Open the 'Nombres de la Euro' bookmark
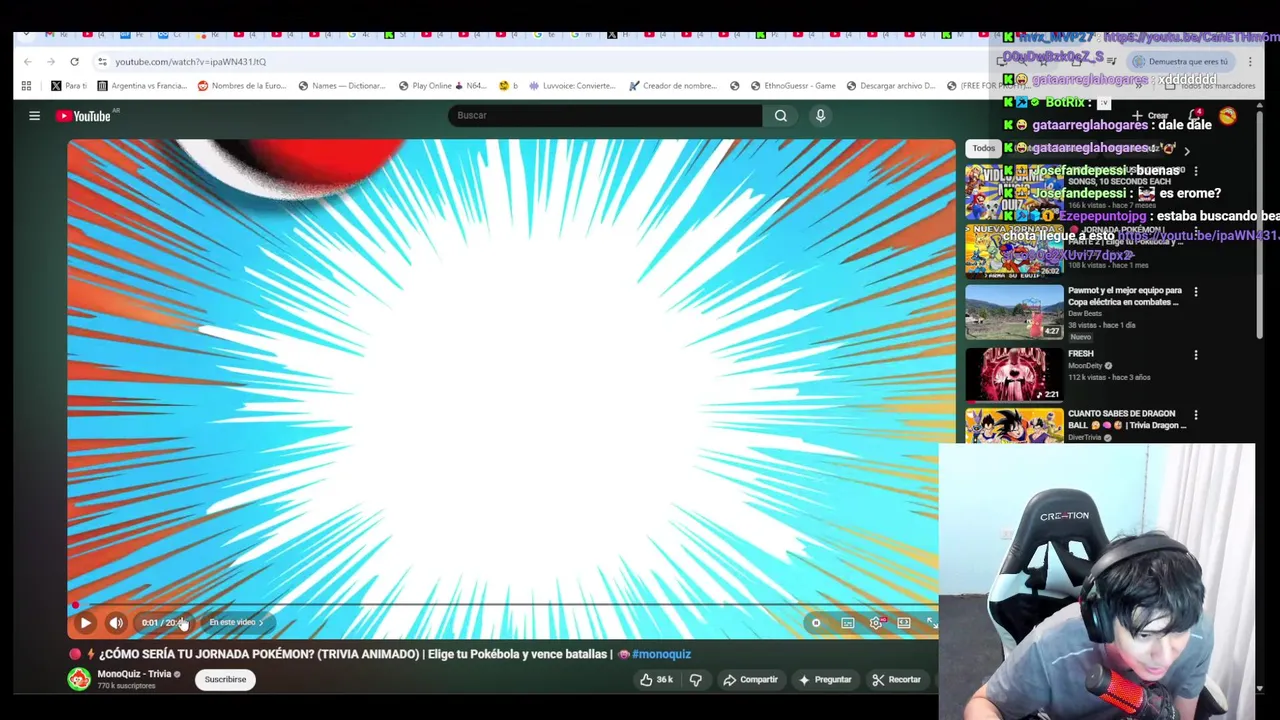 (242, 86)
